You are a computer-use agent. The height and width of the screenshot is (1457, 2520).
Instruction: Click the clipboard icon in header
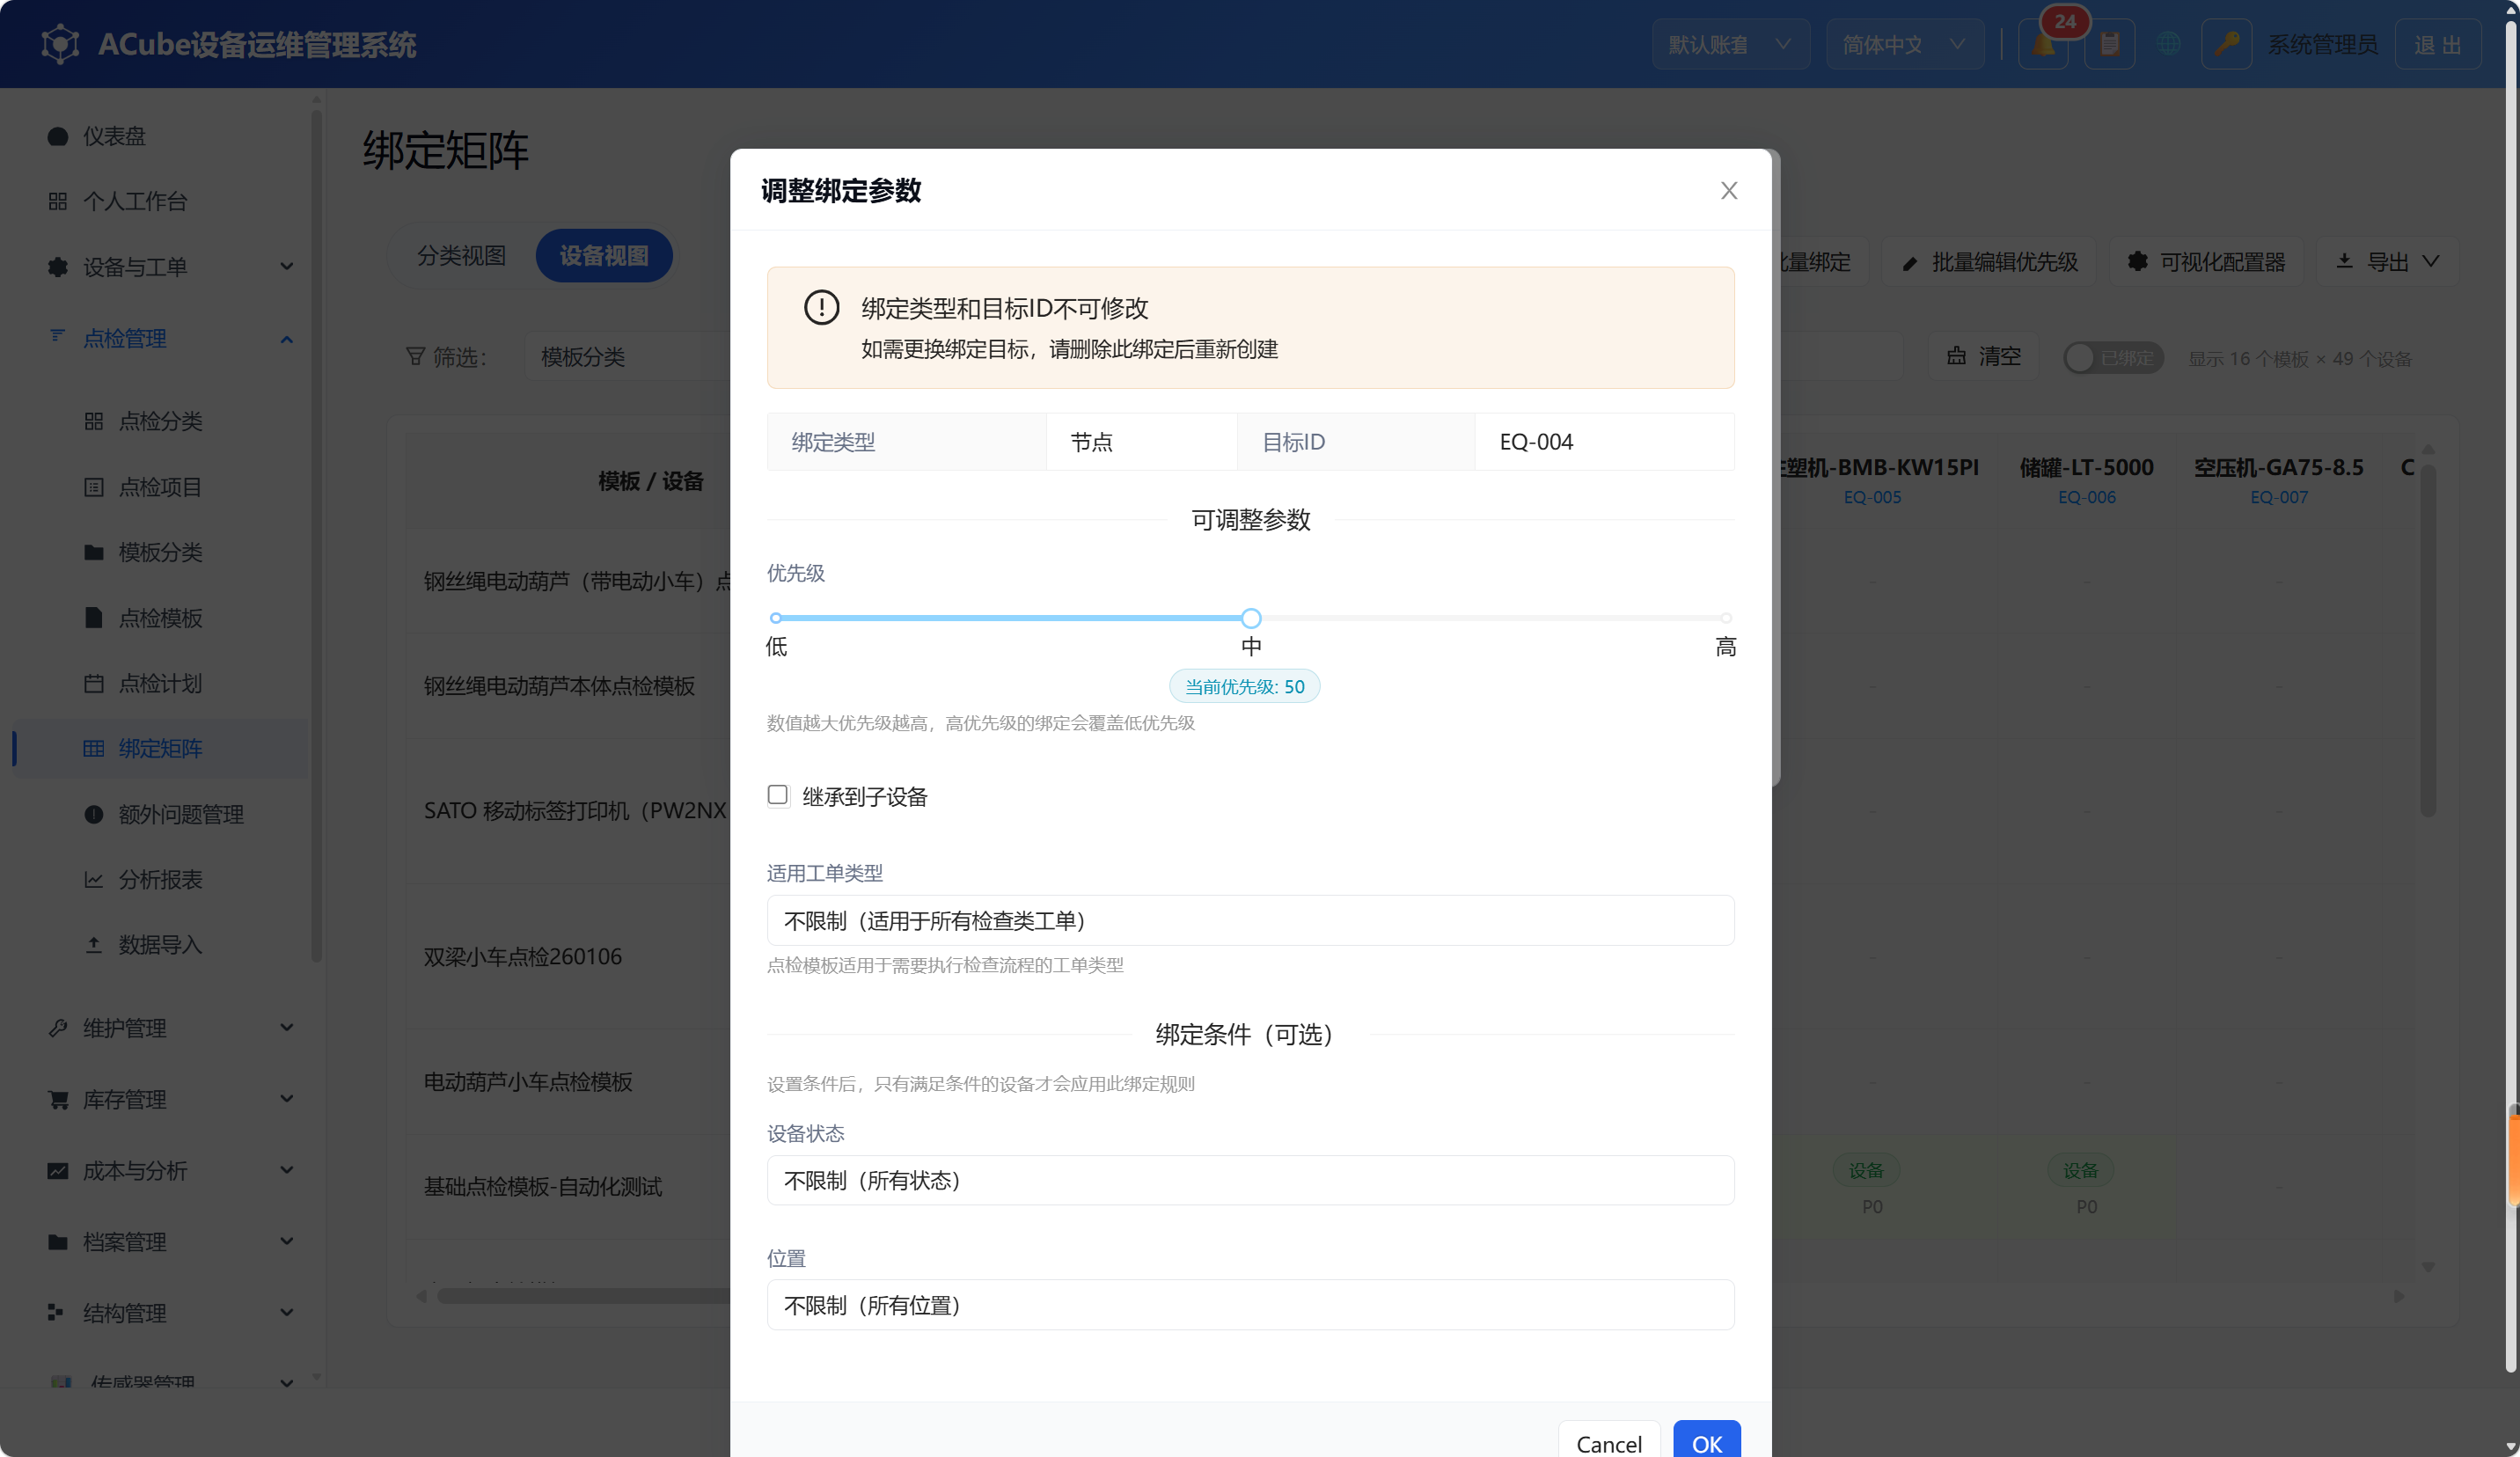[2110, 45]
